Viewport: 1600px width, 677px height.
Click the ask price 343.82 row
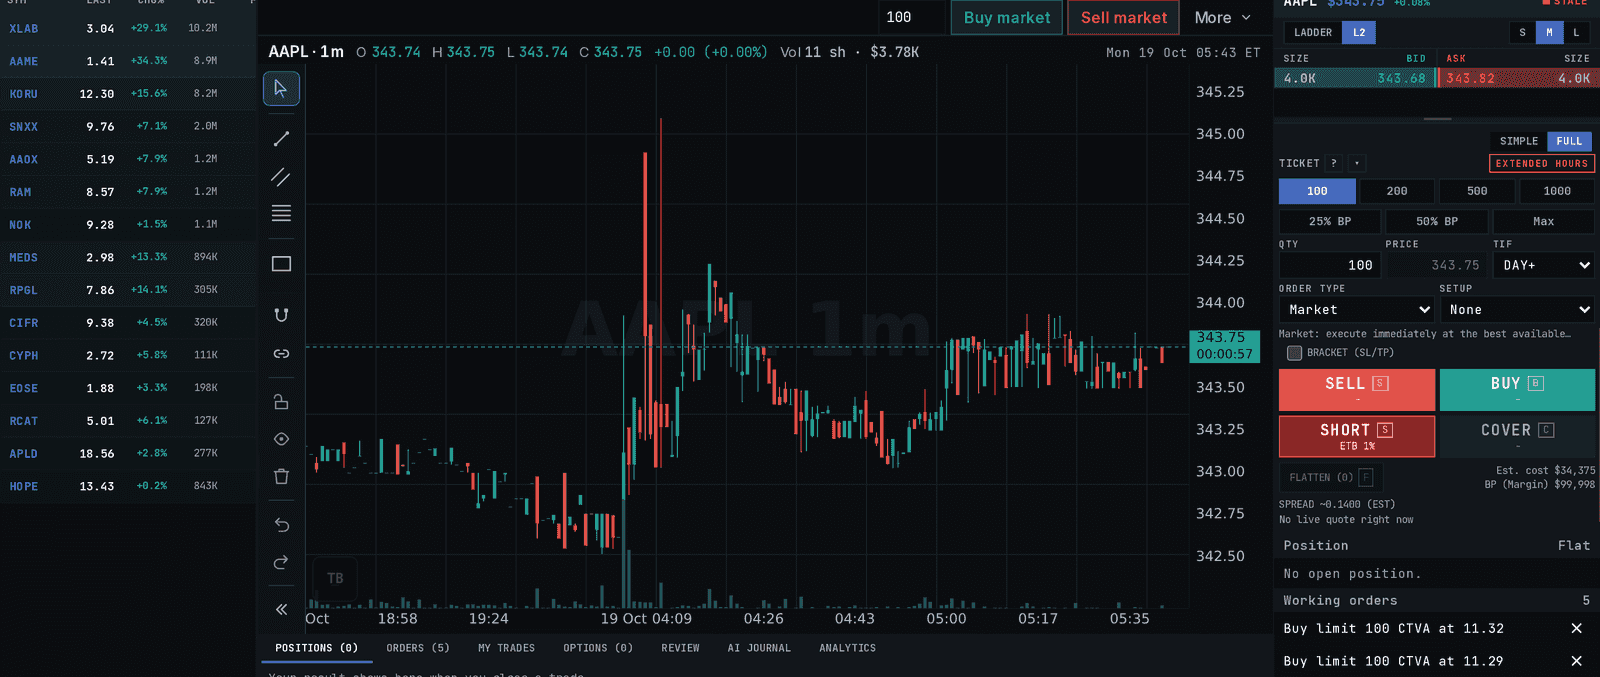[x=1519, y=78]
